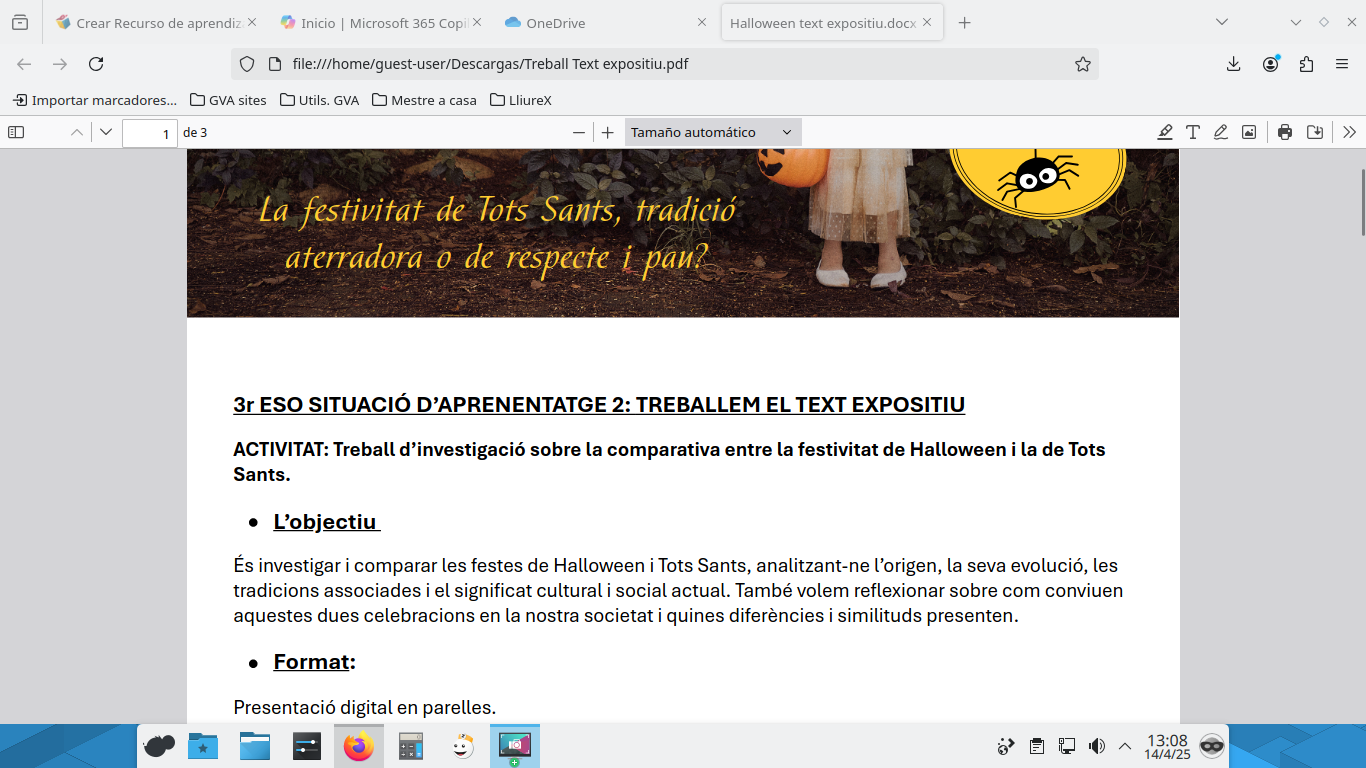Open the GVA sites bookmark folder

click(228, 100)
